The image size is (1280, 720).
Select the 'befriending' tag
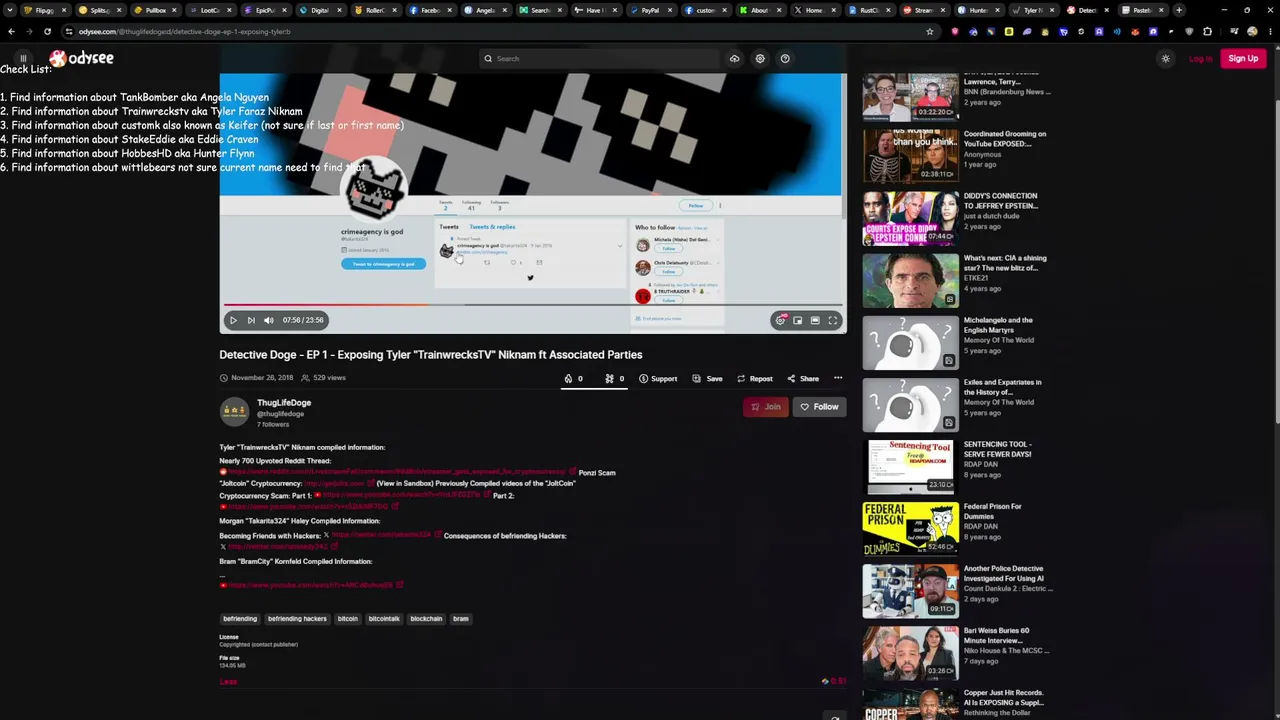(x=240, y=619)
